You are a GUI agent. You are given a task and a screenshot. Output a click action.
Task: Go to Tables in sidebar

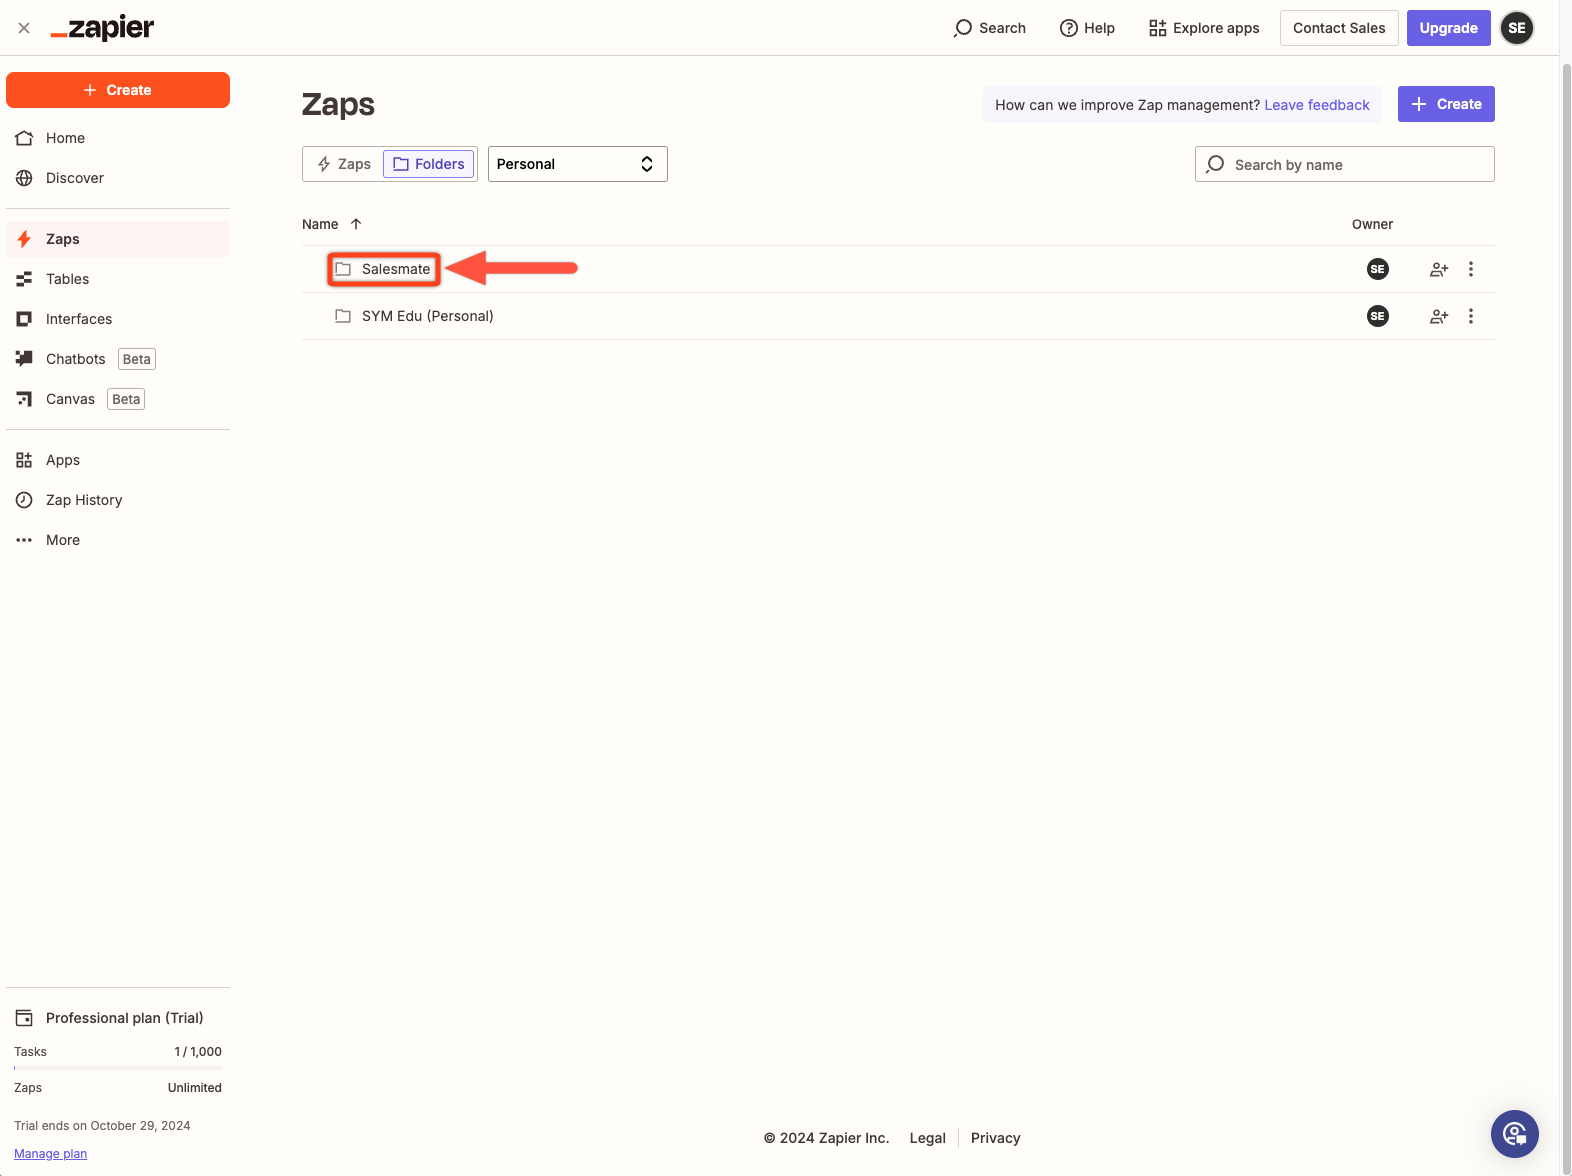coord(67,279)
